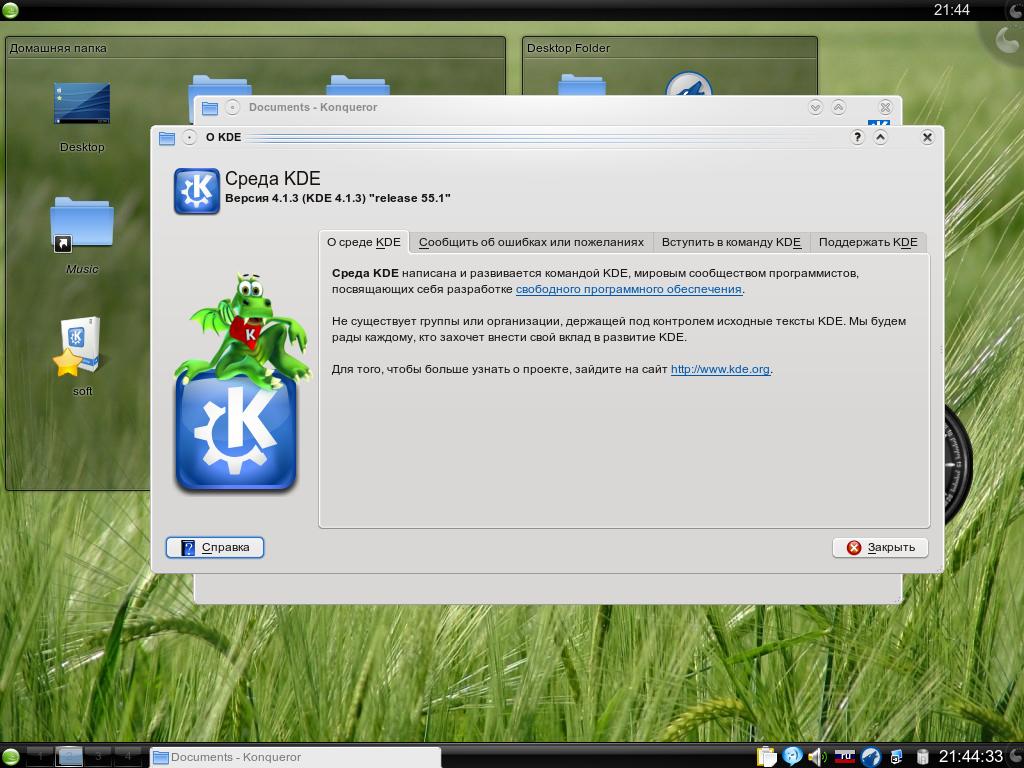Switch to Сообщить об ошибках или пожеланиях tab
This screenshot has width=1024, height=768.
[x=531, y=242]
